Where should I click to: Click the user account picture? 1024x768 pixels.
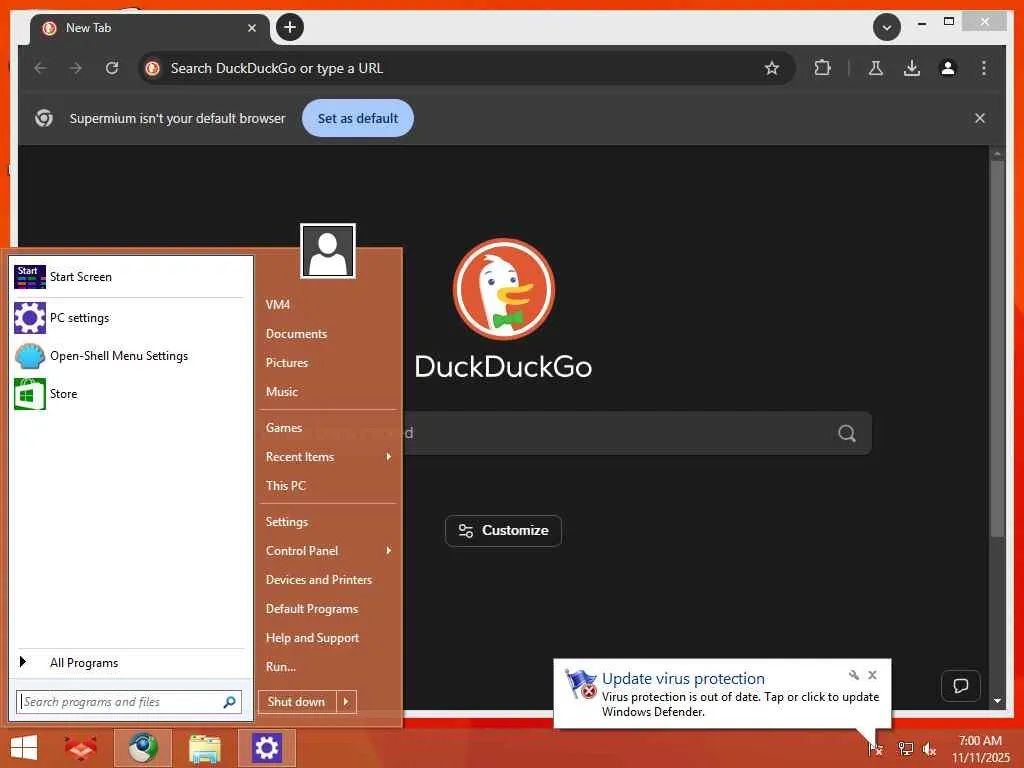coord(328,251)
